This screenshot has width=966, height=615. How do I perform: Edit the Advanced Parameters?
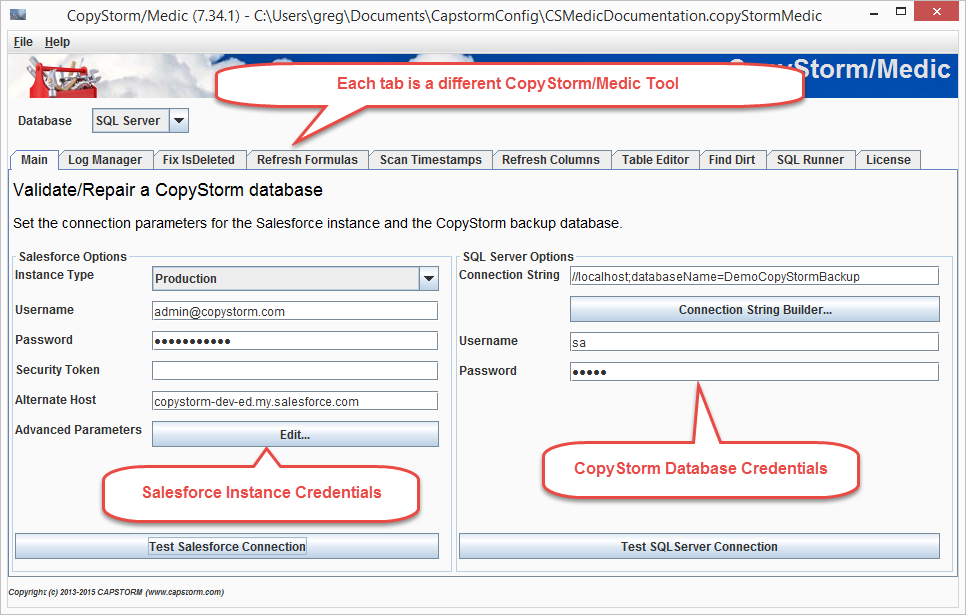[x=295, y=435]
